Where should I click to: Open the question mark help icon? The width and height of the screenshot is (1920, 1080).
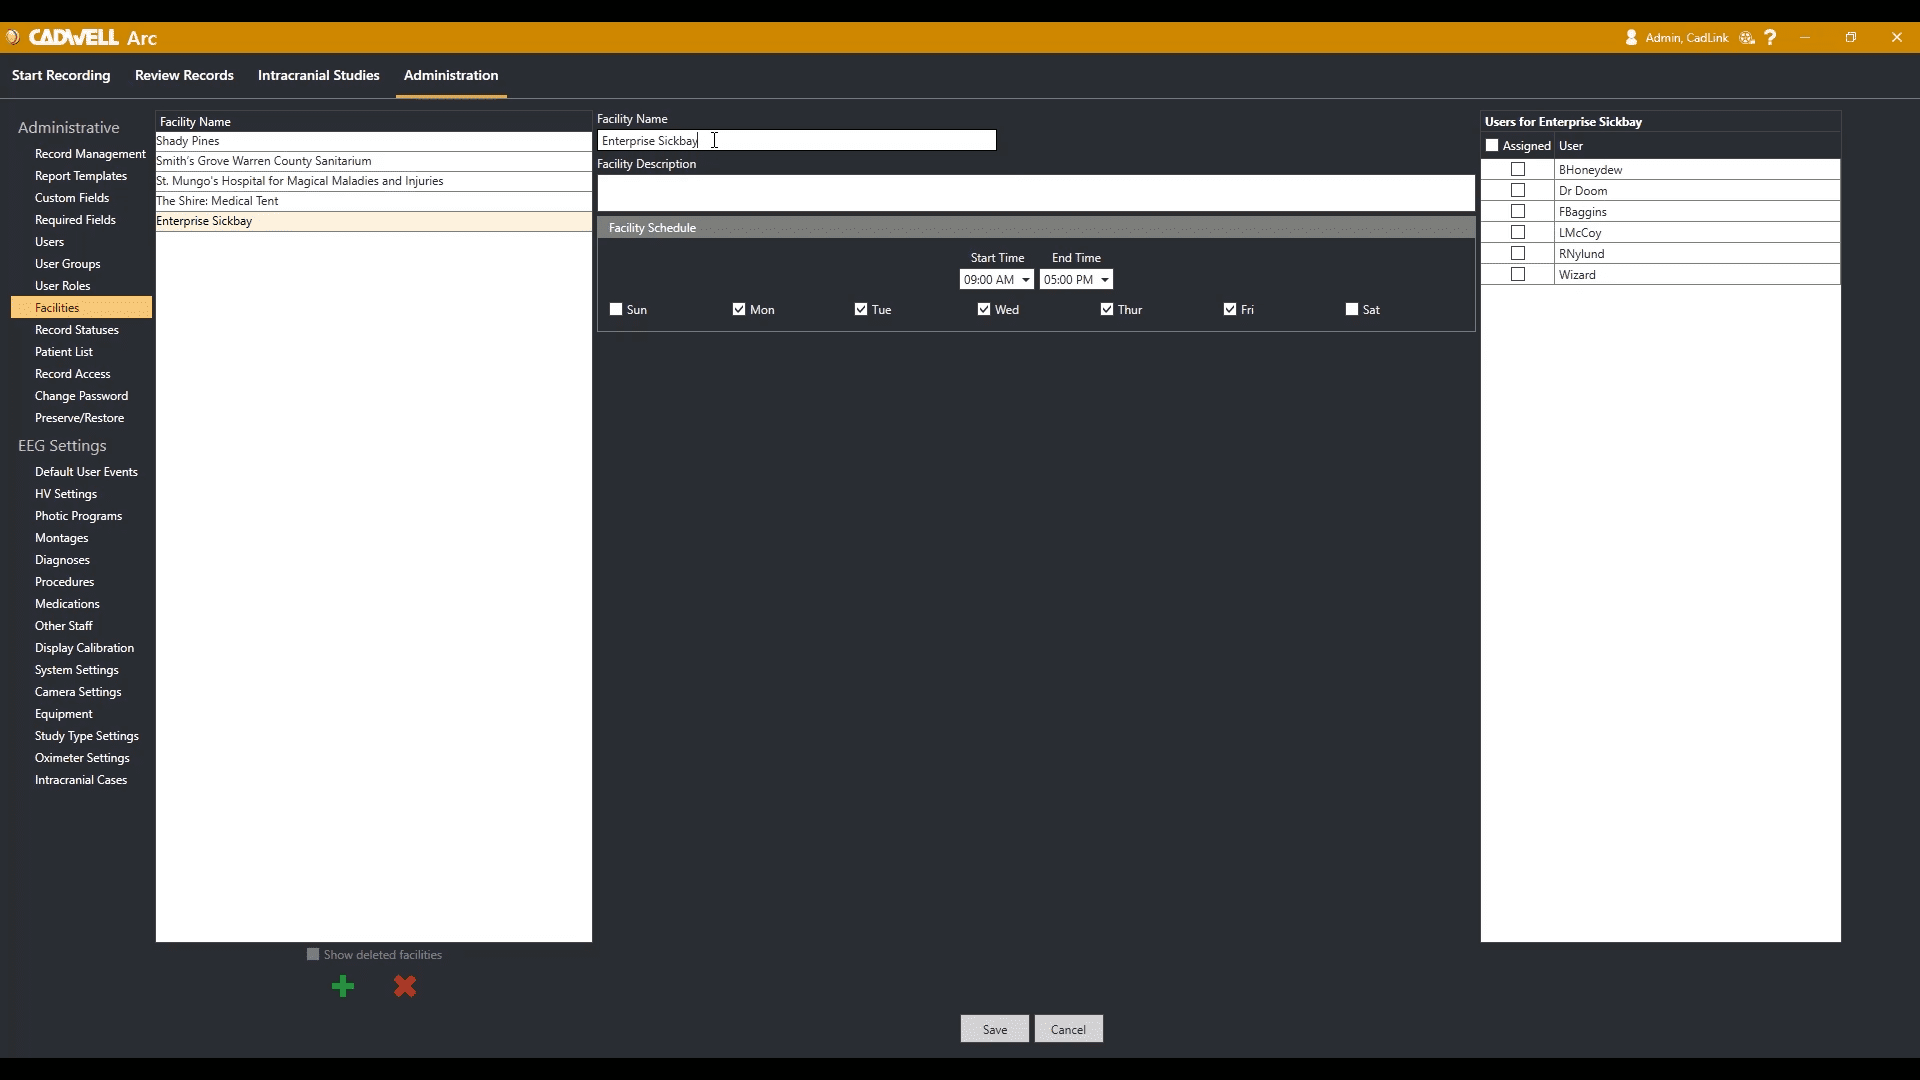coord(1771,37)
